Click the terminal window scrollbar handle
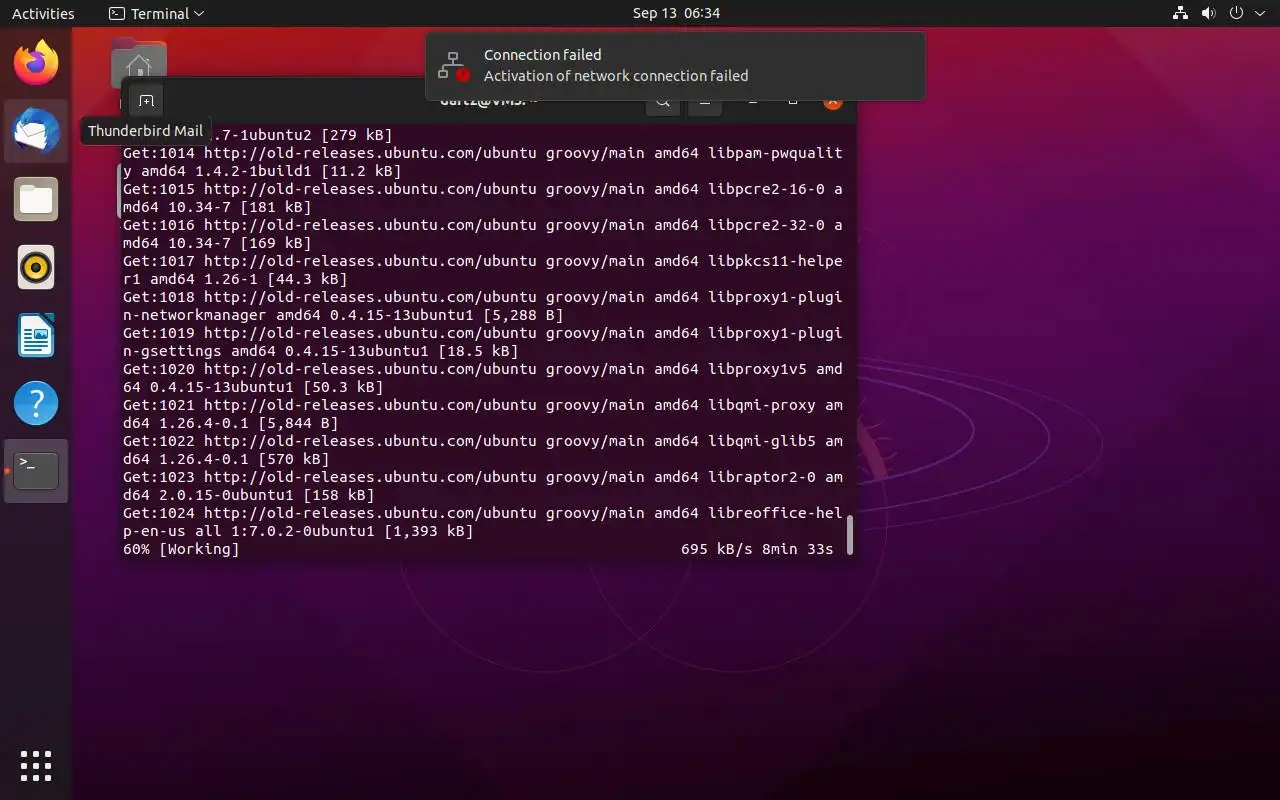Screen dimensions: 1280x800 coord(850,534)
